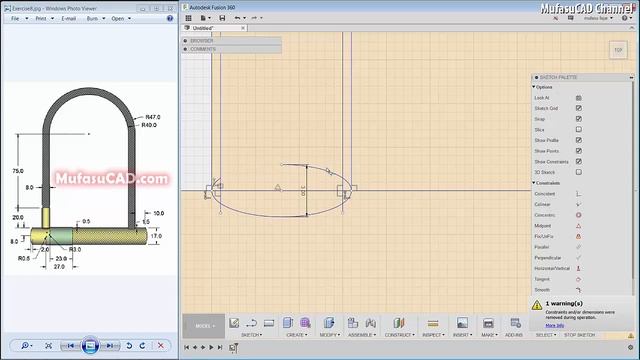Open Print menu in Windows Photo Viewer
This screenshot has width=640, height=360.
44,18
